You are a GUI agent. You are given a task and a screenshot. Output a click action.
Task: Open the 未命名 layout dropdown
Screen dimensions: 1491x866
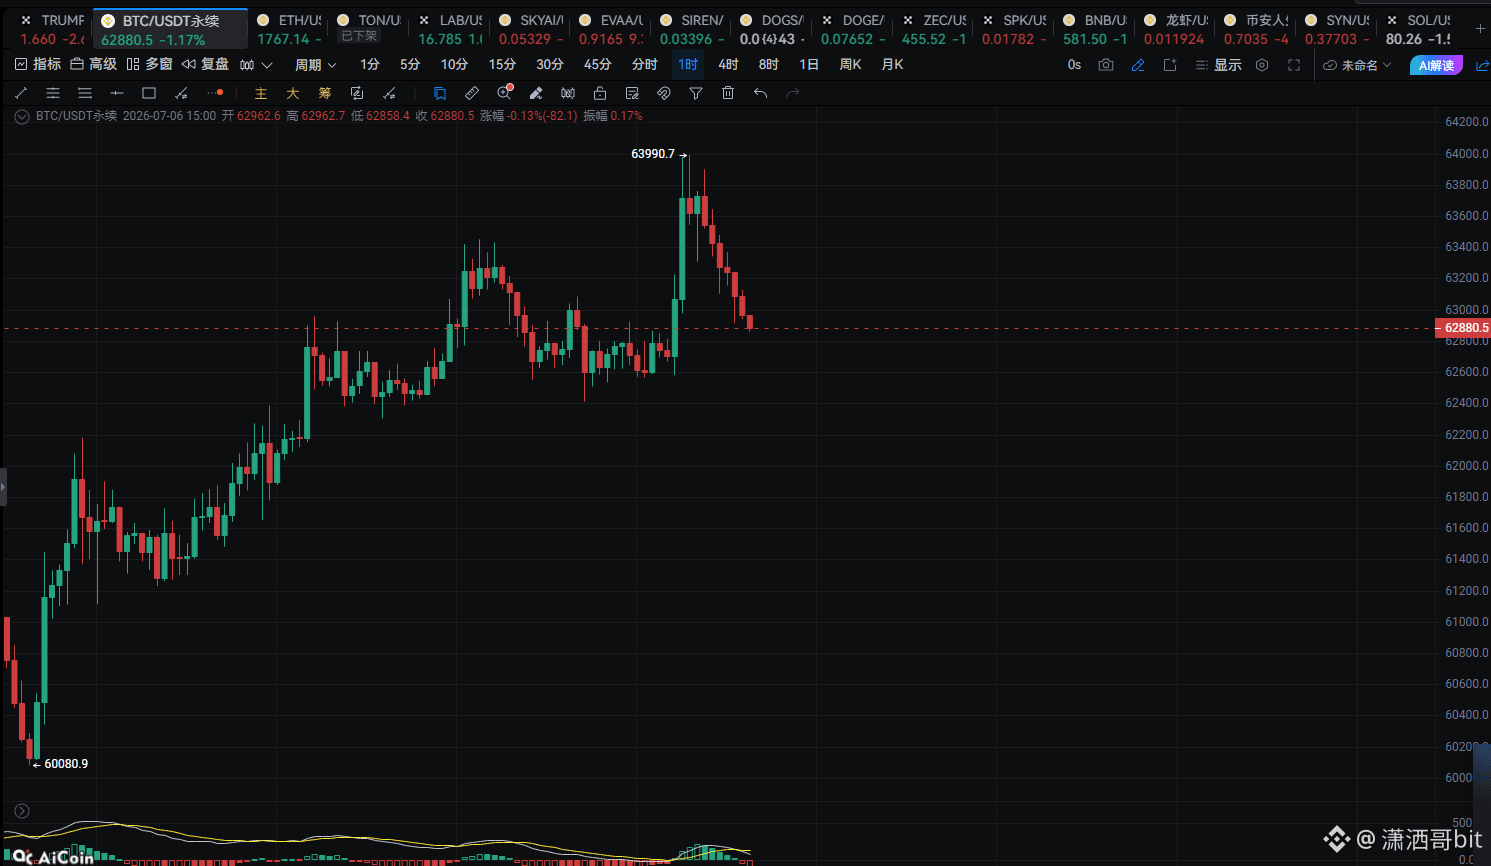coord(1357,65)
